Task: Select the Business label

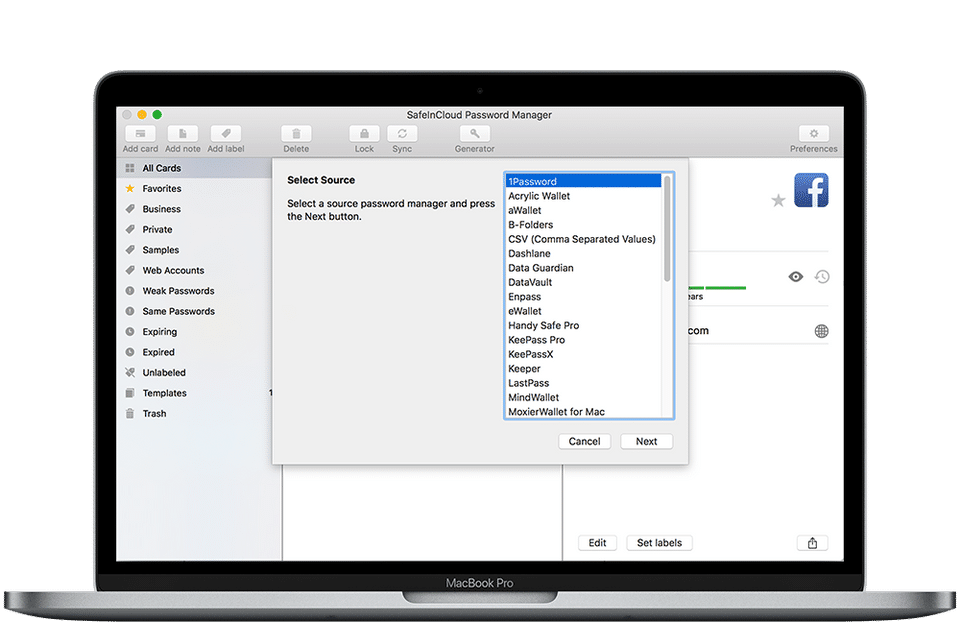Action: [x=194, y=209]
